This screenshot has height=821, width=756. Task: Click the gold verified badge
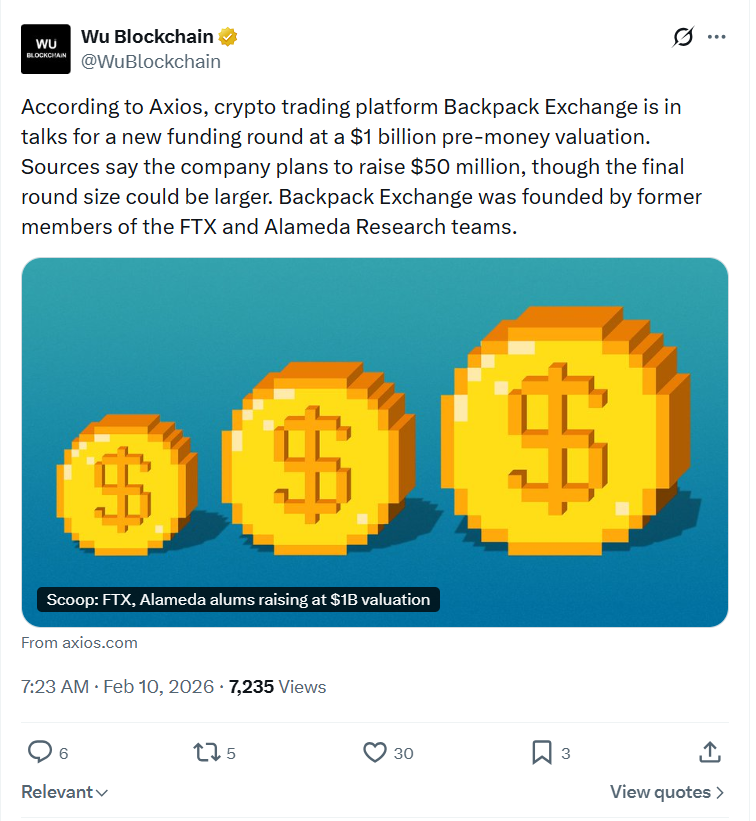[x=229, y=38]
